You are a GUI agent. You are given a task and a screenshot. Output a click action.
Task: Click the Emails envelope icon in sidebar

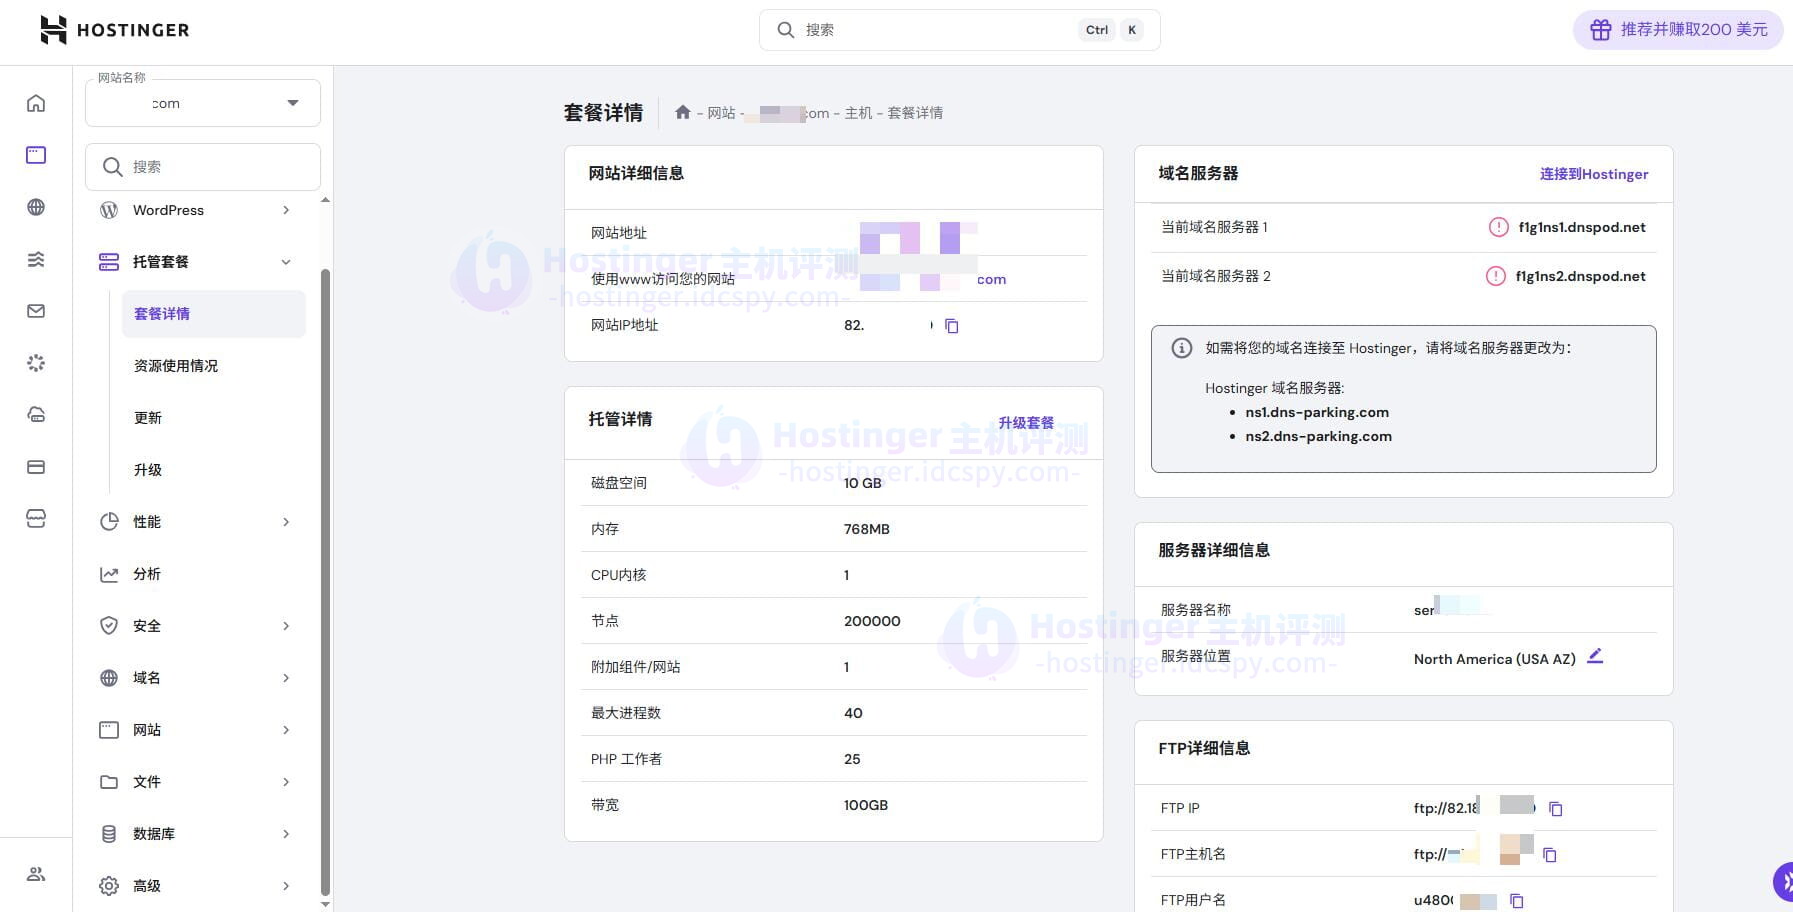[x=36, y=311]
